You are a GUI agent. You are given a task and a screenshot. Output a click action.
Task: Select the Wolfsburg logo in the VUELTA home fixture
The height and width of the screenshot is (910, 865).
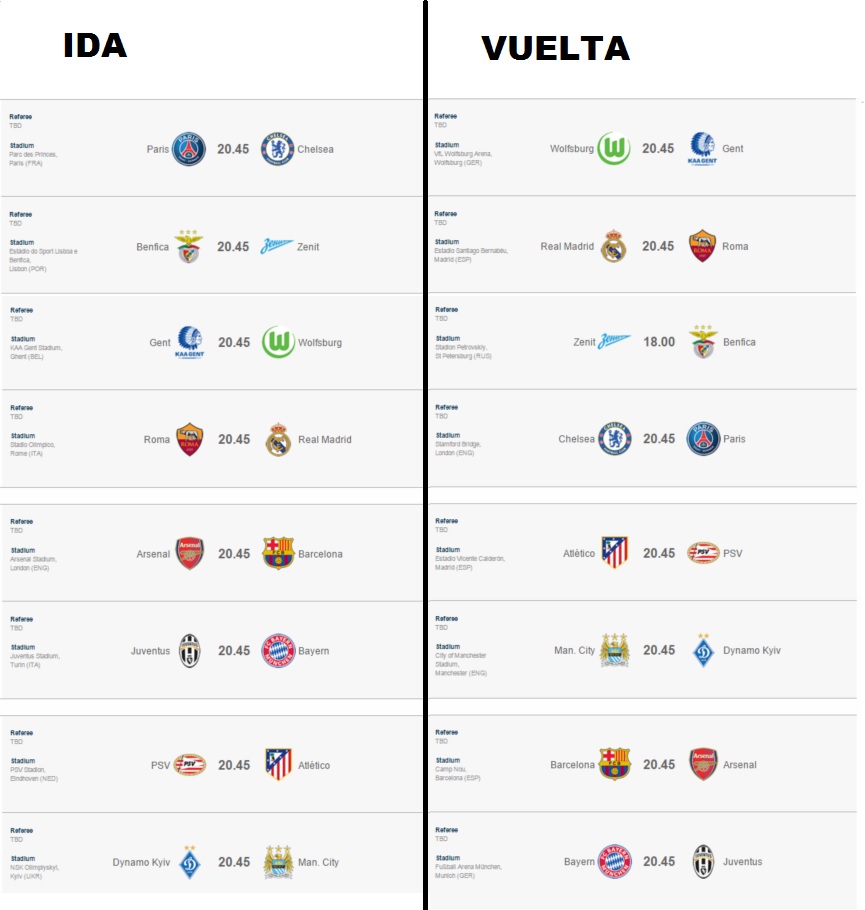(613, 149)
